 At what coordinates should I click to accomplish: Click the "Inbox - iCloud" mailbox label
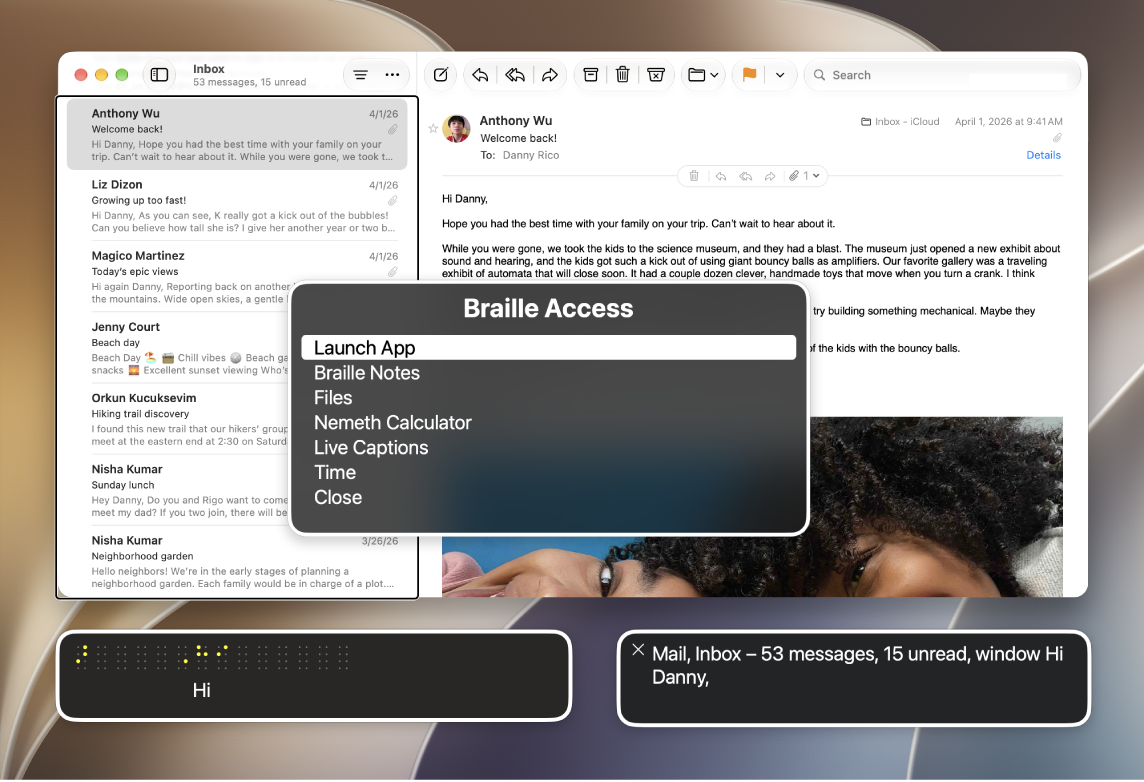[900, 122]
